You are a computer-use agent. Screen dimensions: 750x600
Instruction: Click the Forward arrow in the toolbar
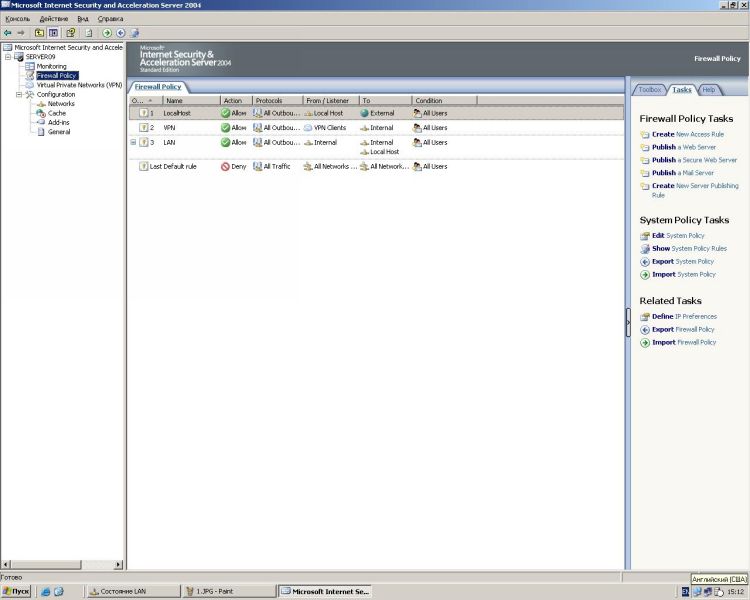pos(21,33)
